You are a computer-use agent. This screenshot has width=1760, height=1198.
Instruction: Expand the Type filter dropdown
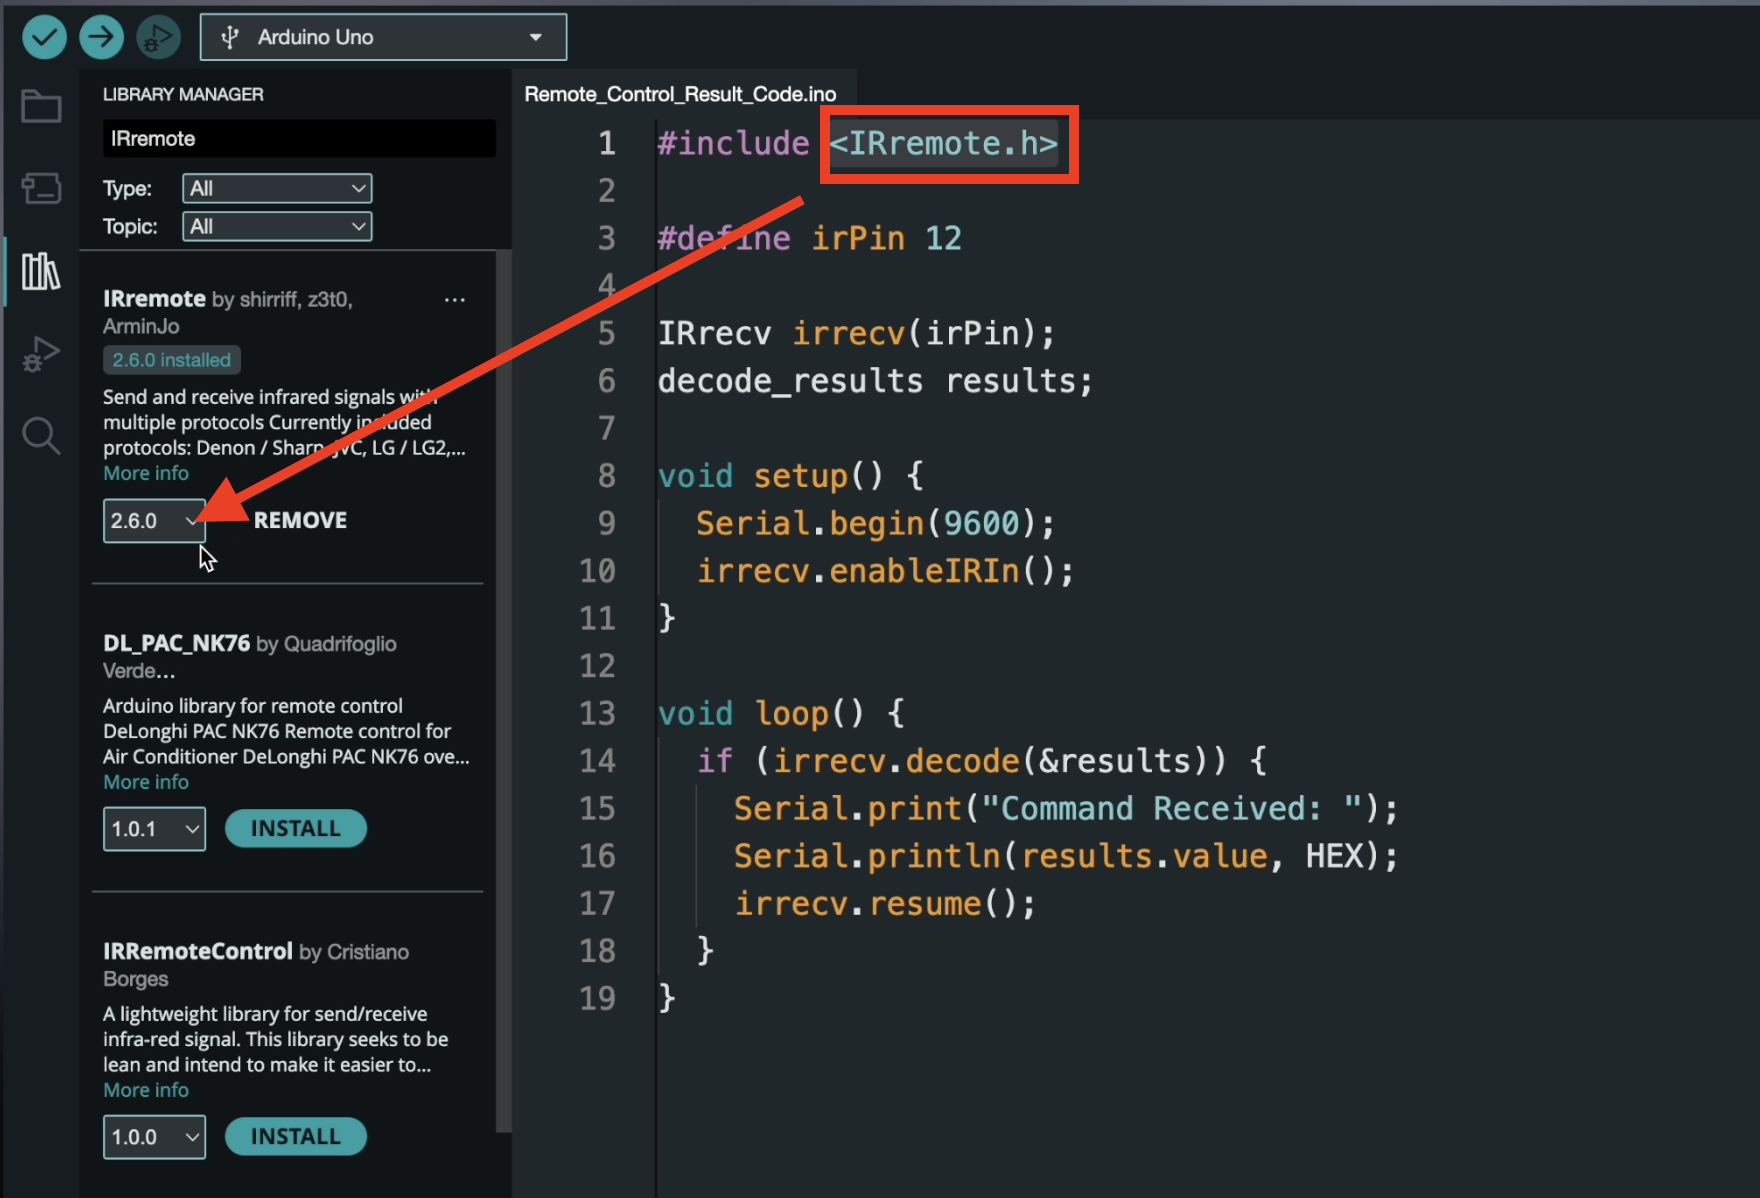[277, 188]
